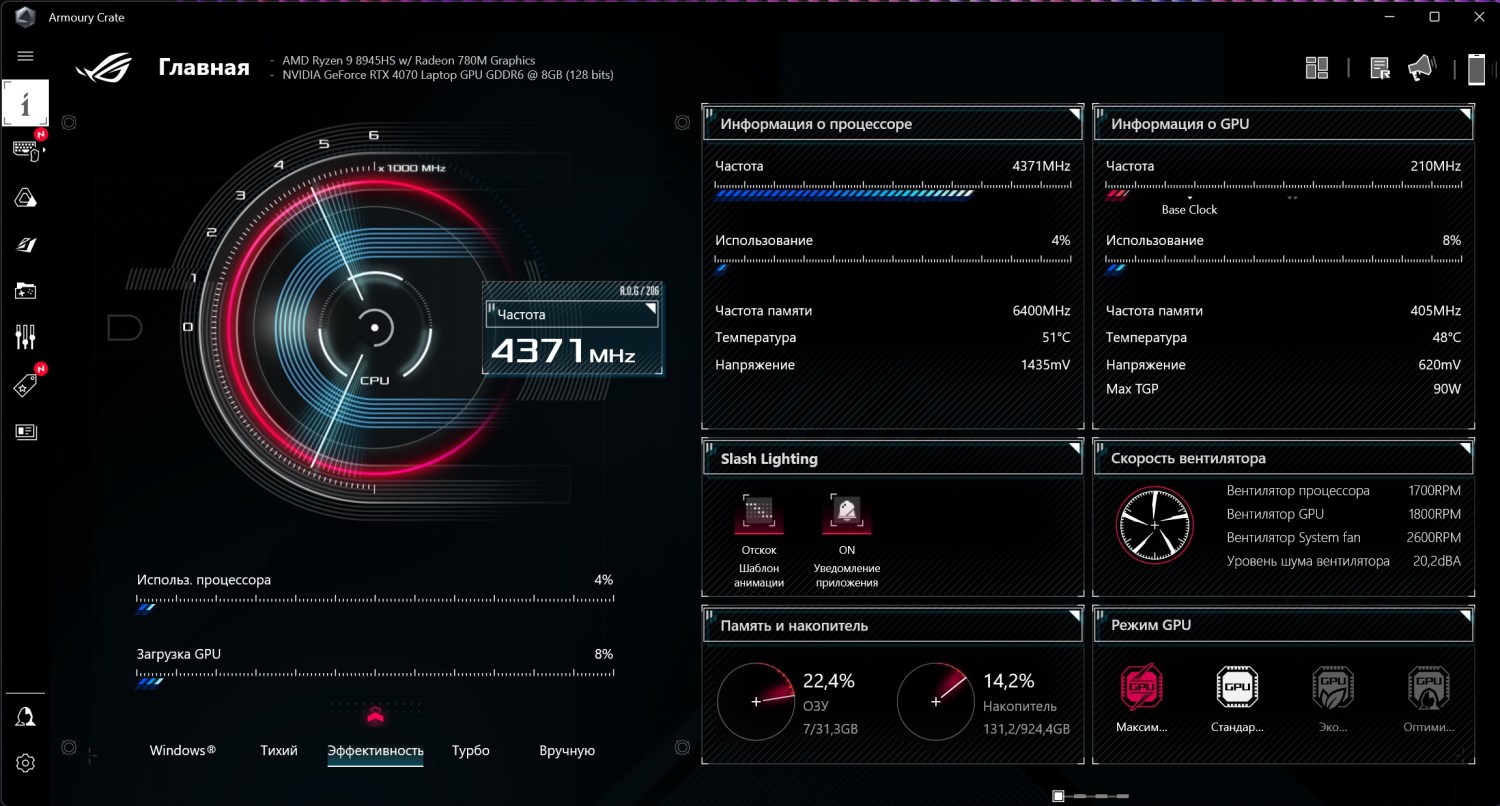Click the corner arrow on Частота gauge card
Image resolution: width=1500 pixels, height=806 pixels.
[x=651, y=310]
